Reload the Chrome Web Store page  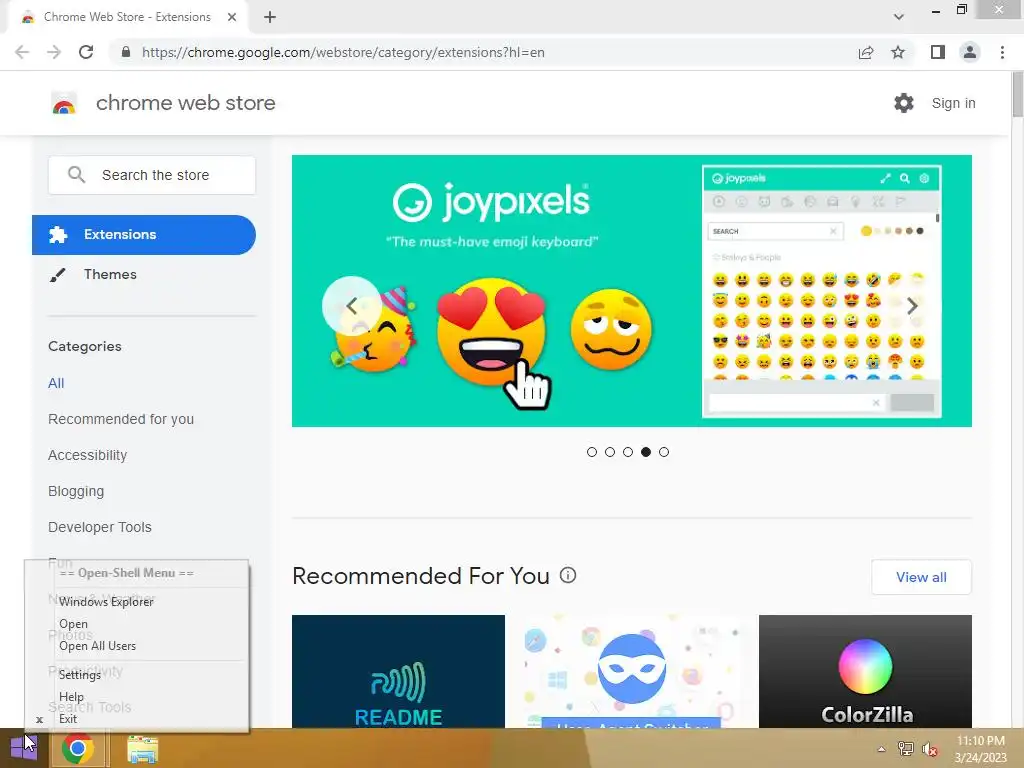86,52
